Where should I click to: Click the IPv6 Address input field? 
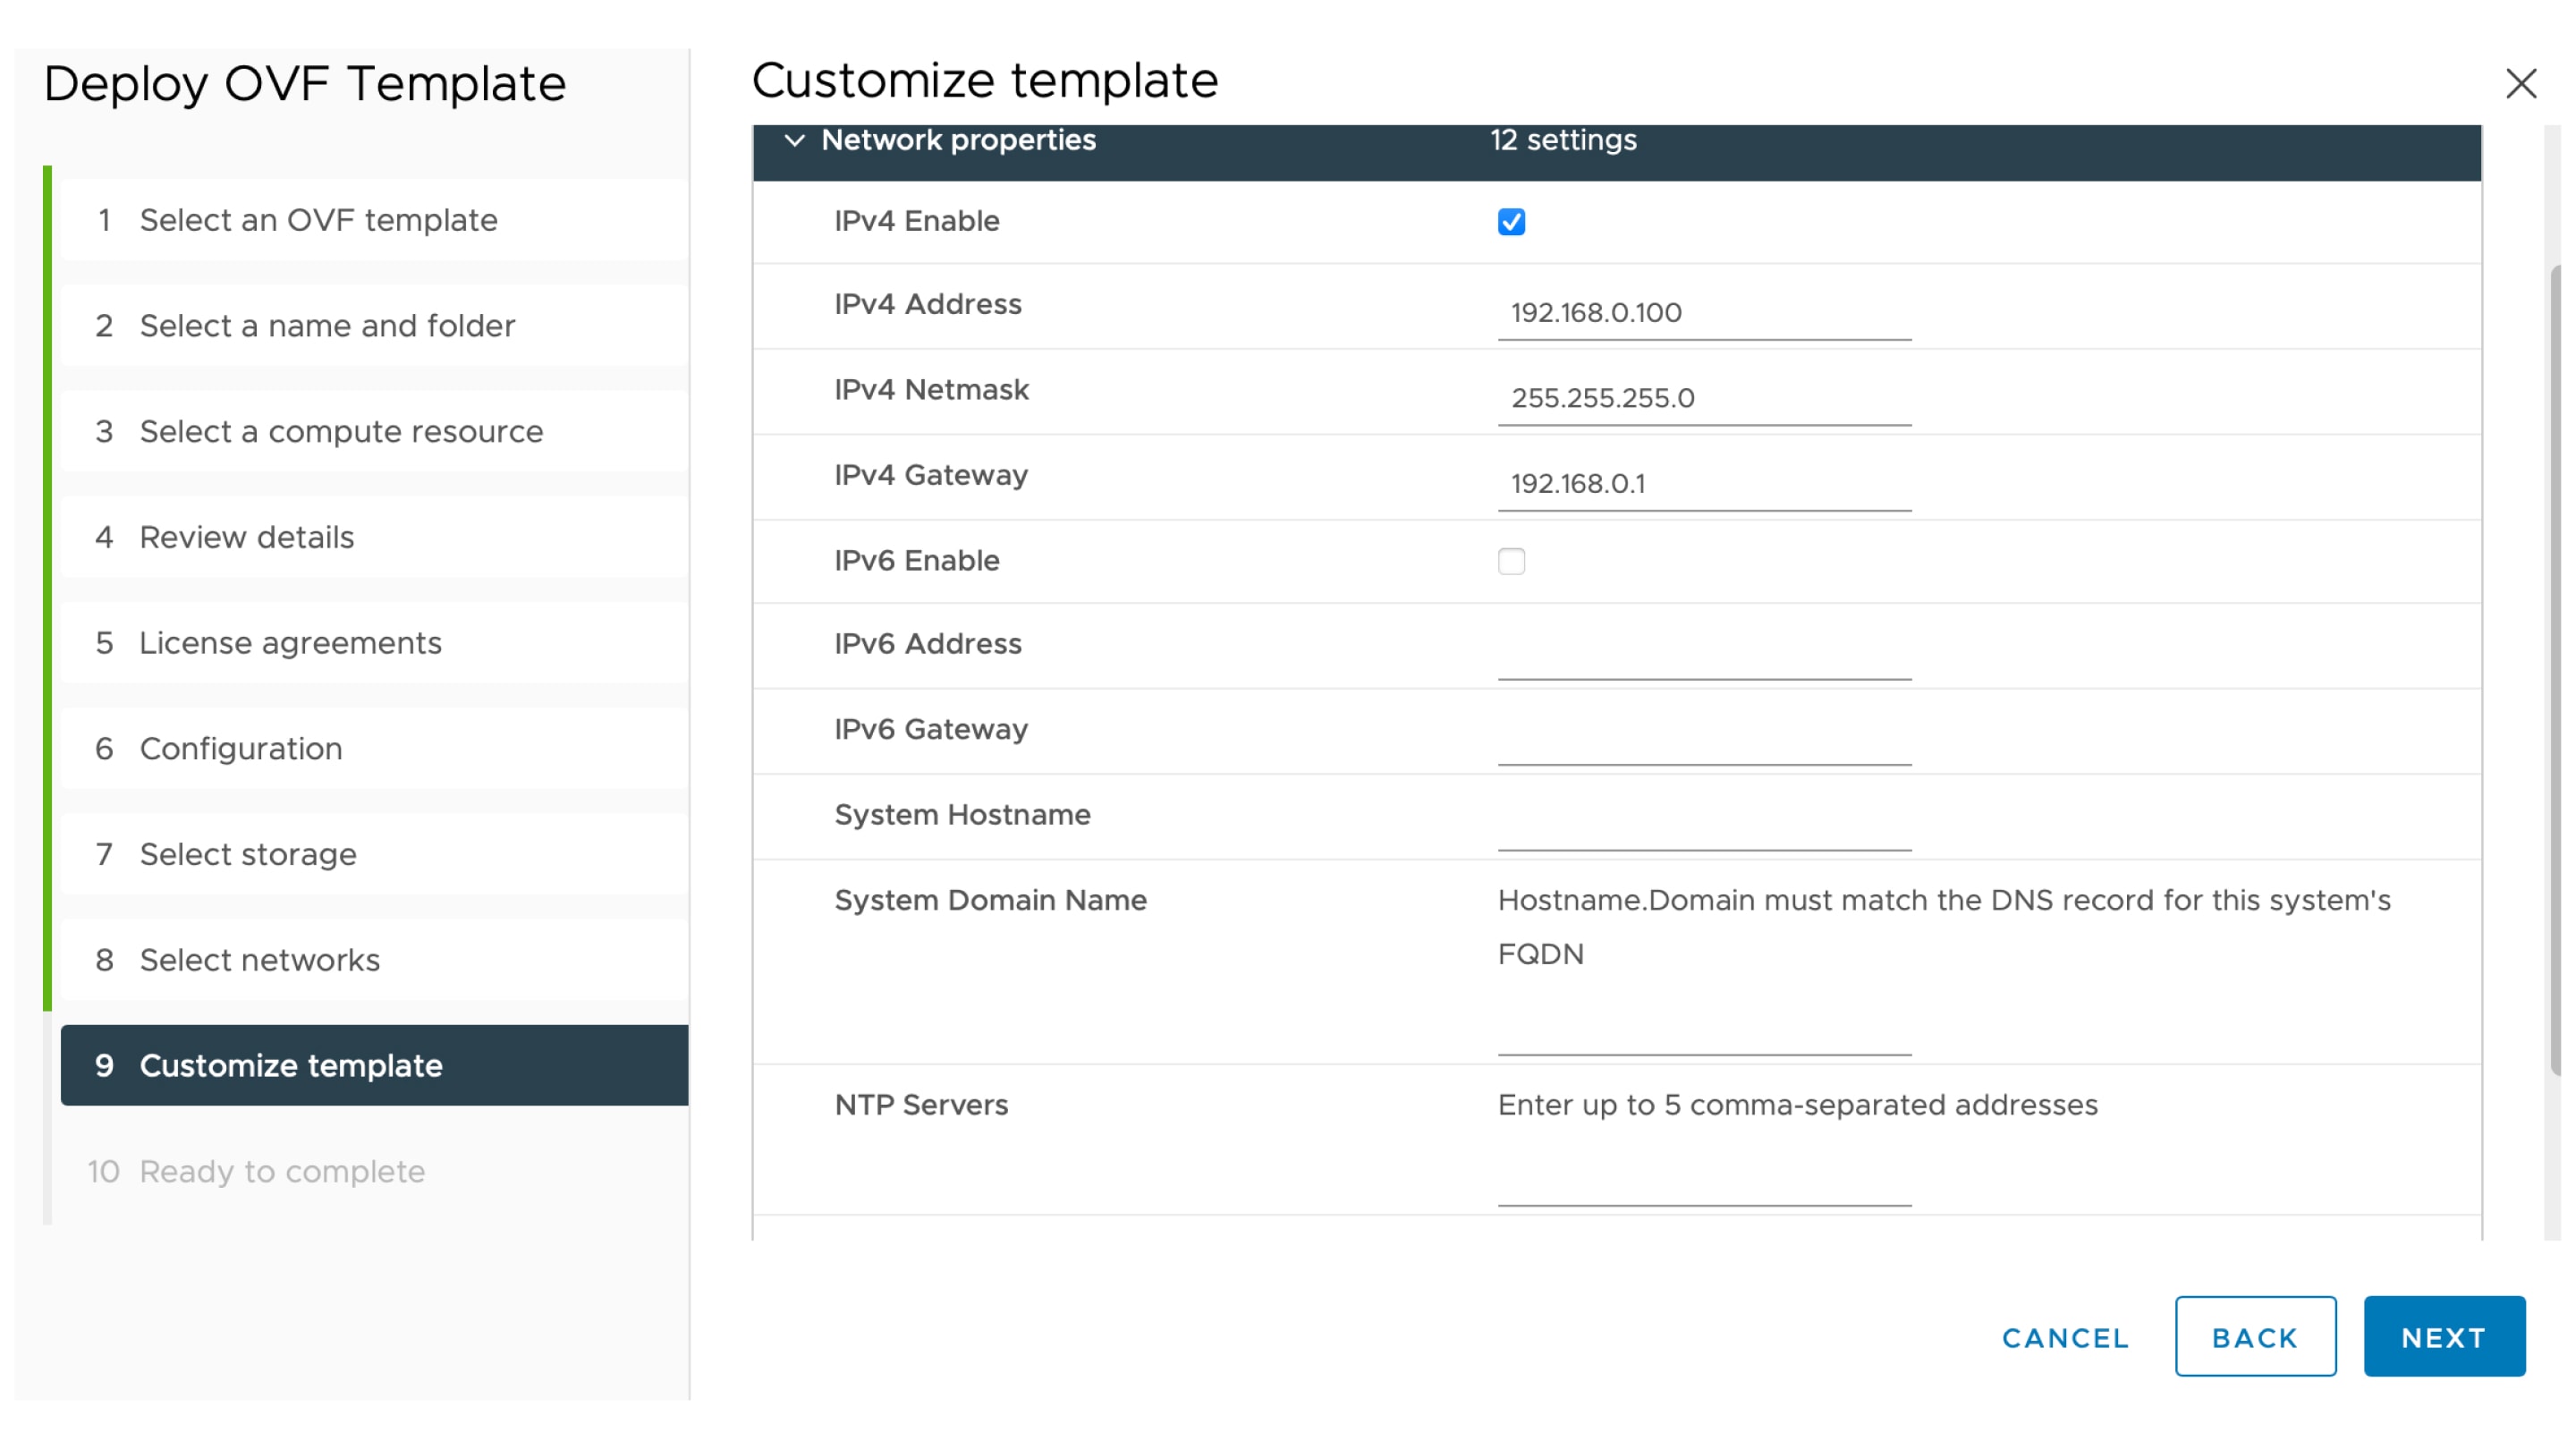[1703, 655]
